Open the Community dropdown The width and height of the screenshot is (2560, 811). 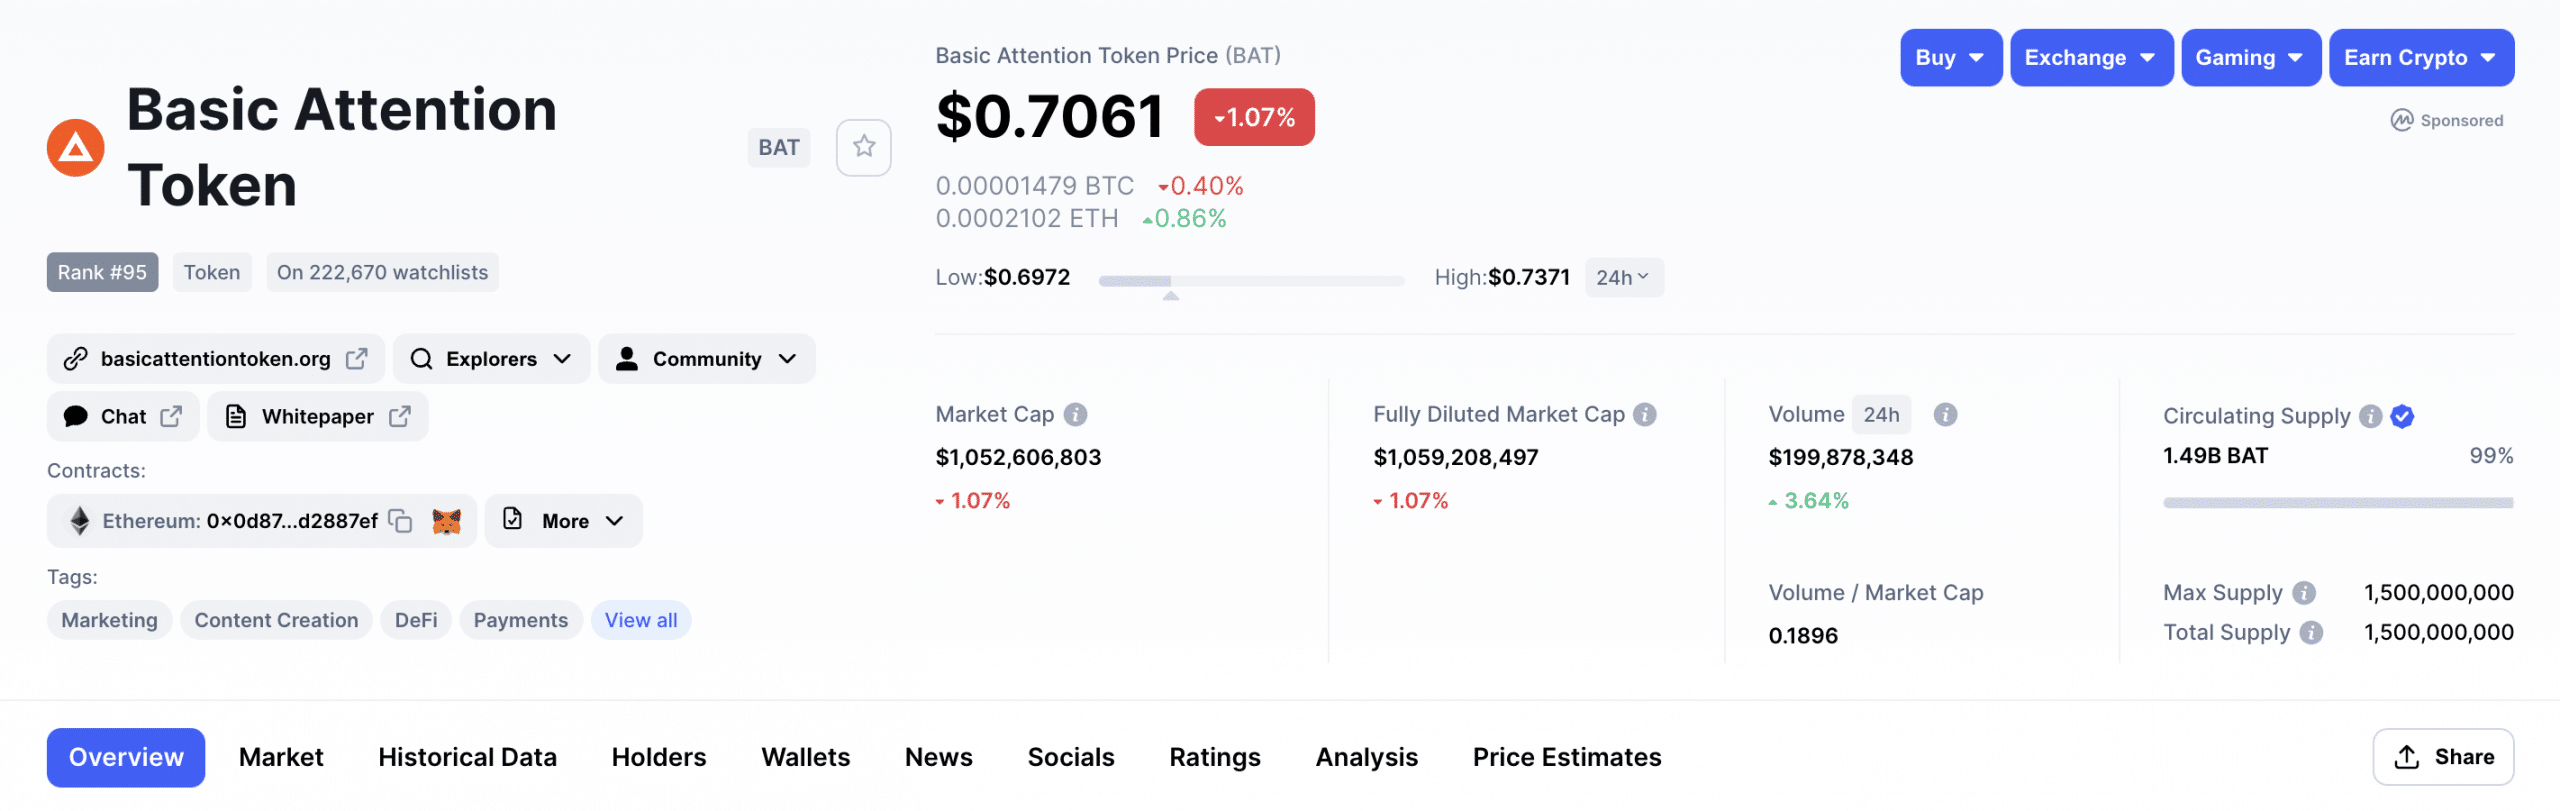tap(706, 359)
